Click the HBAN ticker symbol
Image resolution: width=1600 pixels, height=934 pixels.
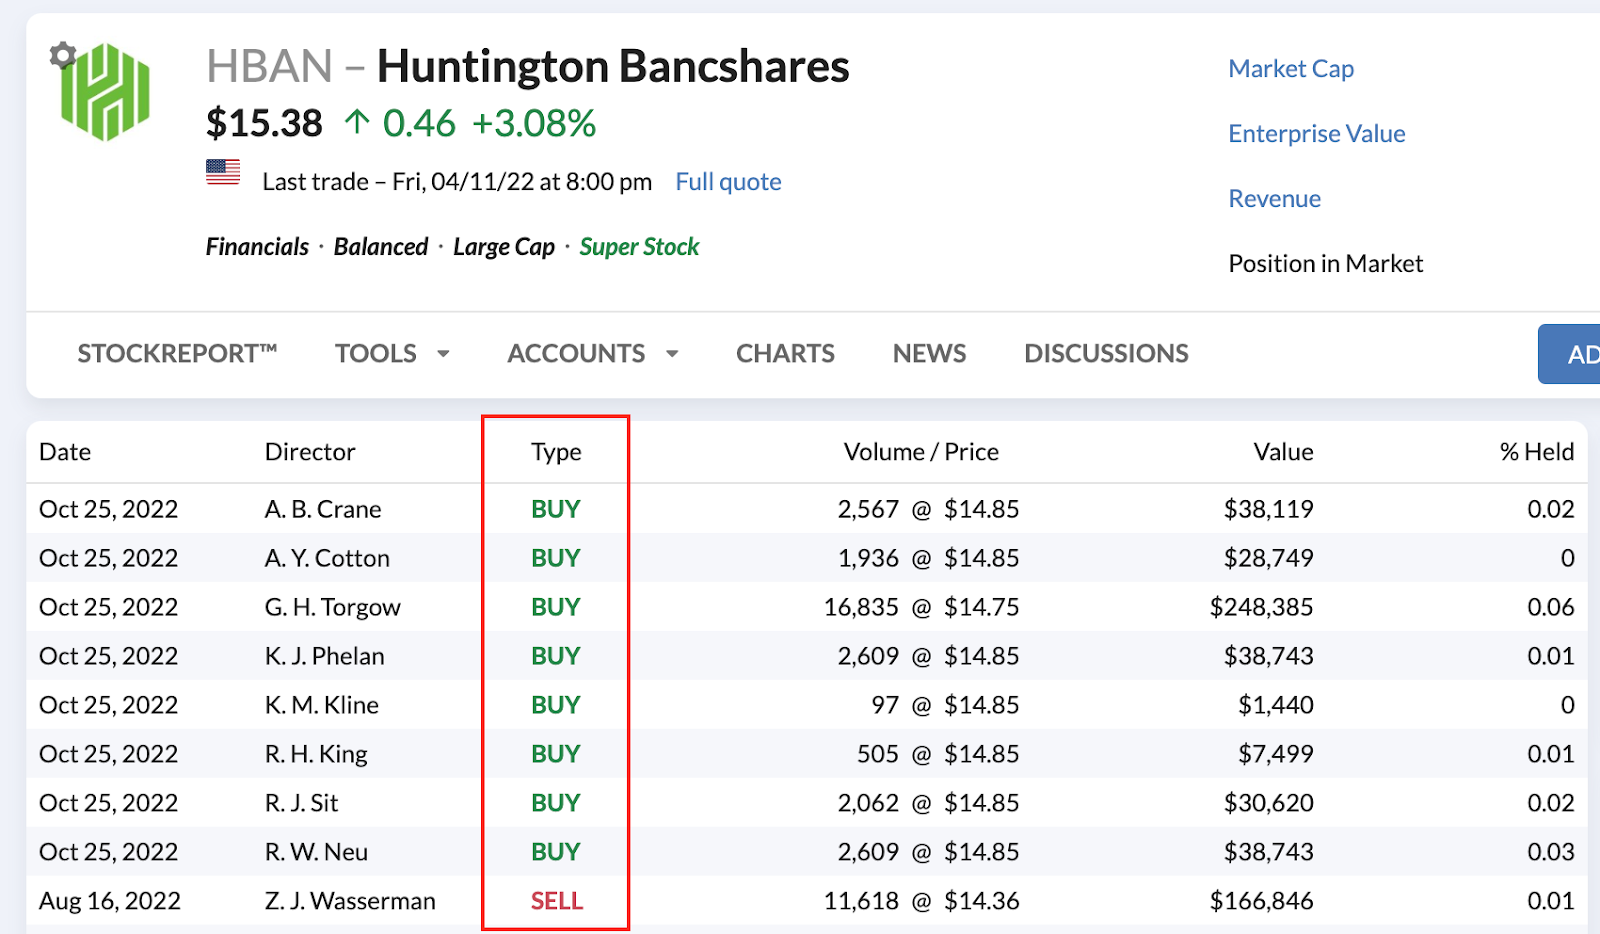(x=269, y=67)
